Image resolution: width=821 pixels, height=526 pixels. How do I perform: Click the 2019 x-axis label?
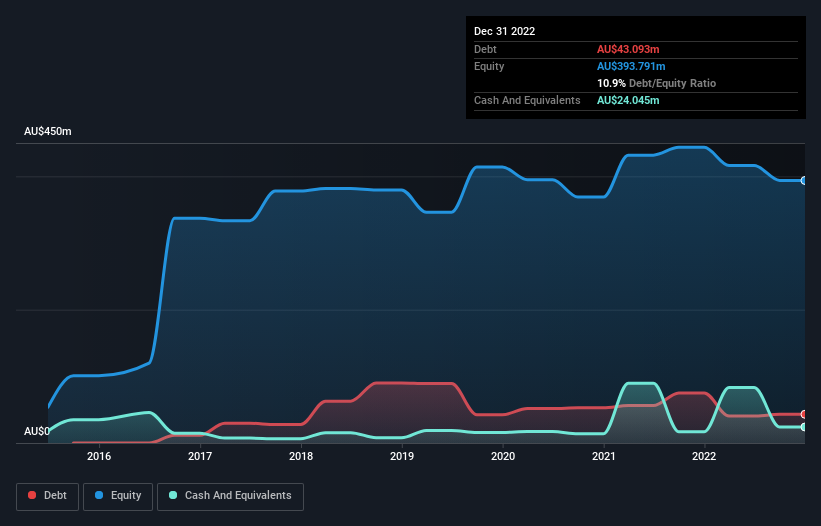(402, 456)
